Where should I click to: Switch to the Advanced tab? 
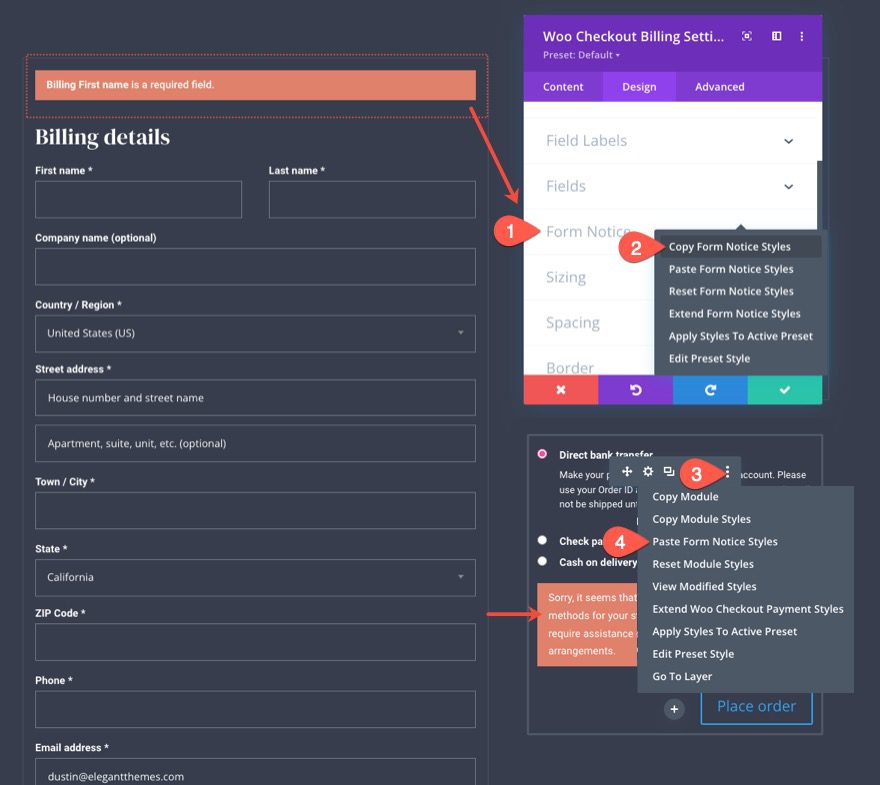[718, 87]
